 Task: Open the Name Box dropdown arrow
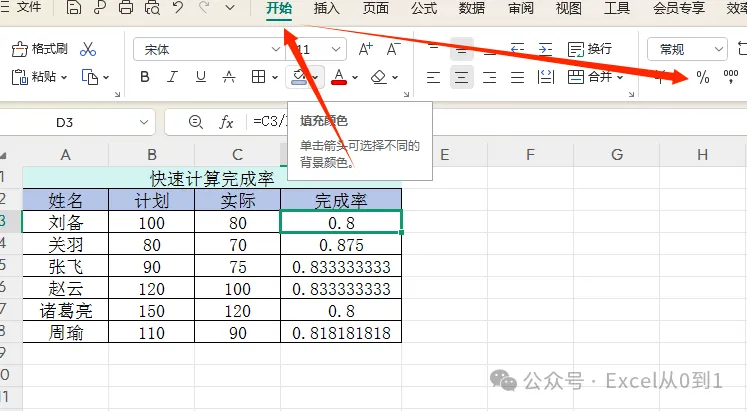[143, 122]
